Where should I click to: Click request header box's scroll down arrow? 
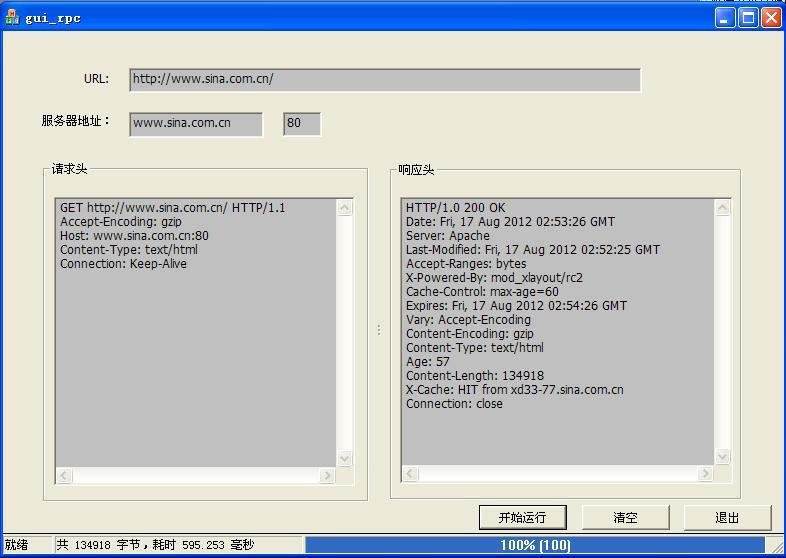click(344, 458)
